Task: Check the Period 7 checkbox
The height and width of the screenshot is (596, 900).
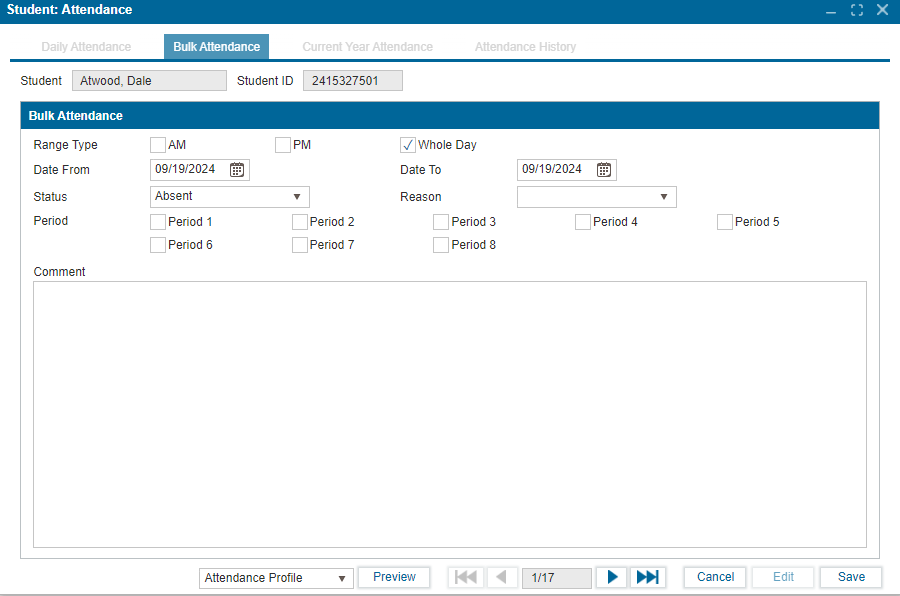Action: (300, 245)
